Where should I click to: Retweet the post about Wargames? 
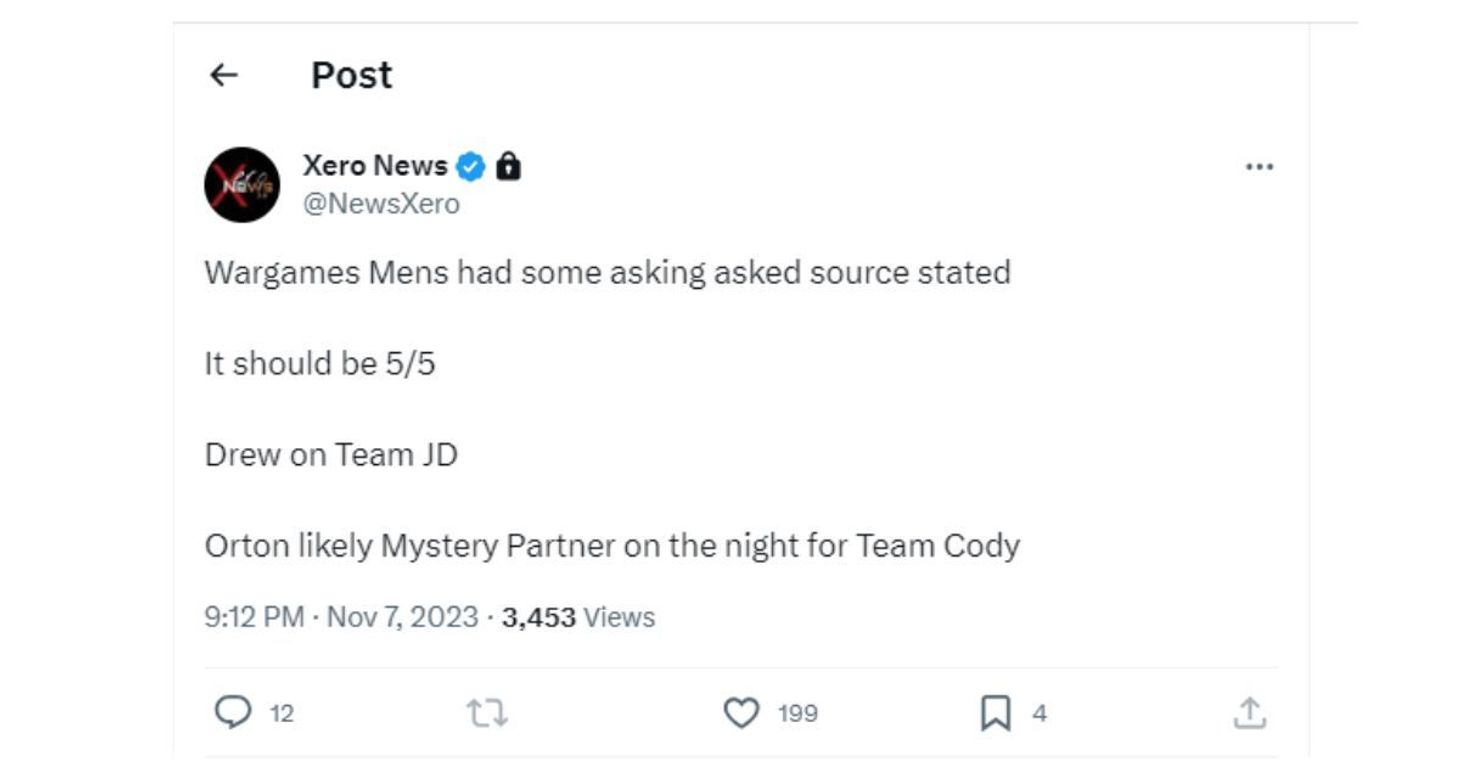pos(490,712)
